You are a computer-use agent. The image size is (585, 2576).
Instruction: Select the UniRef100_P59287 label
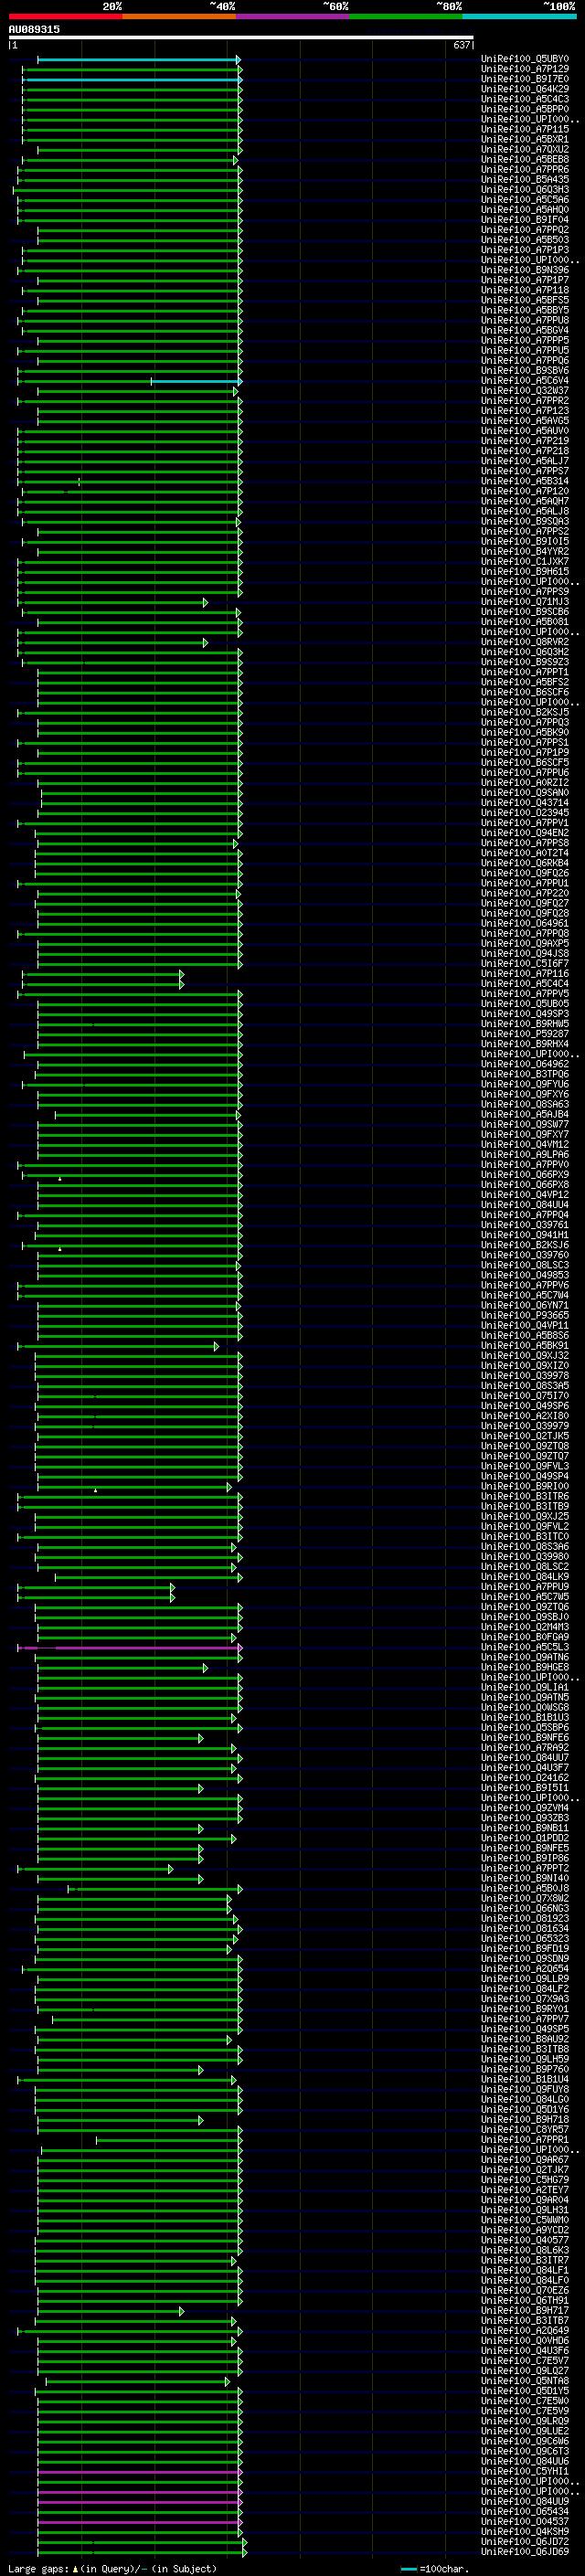point(525,1033)
